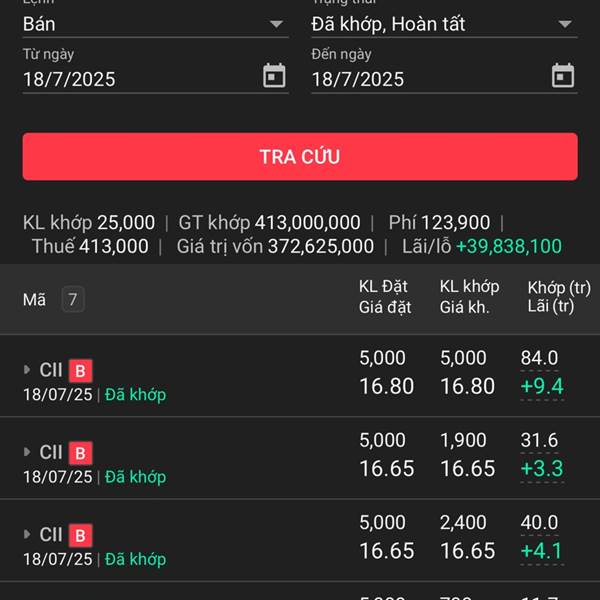
Task: Tap the Lãi/lỗ total +39,838,100
Action: pyautogui.click(x=509, y=246)
